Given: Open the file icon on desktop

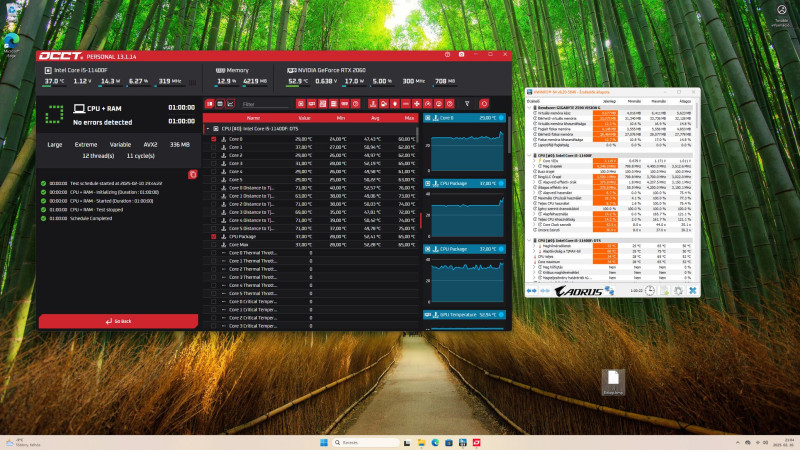Looking at the screenshot, I should tap(613, 382).
